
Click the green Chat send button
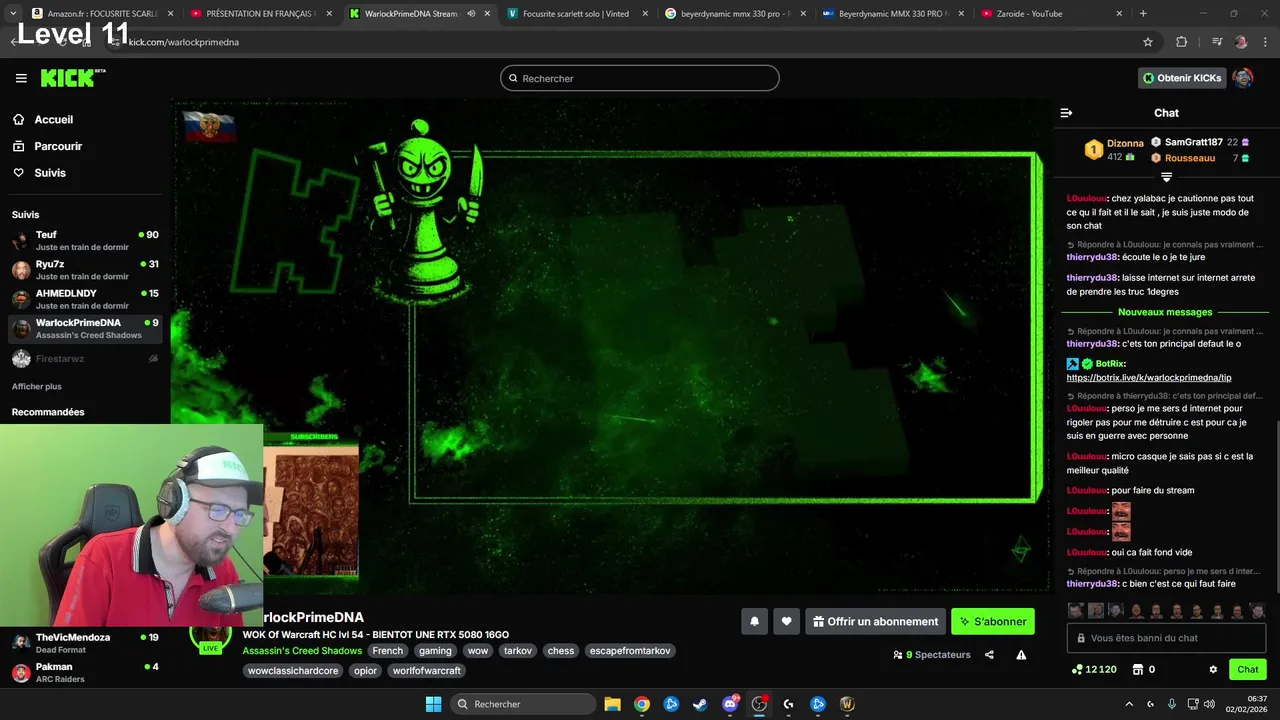pos(1248,669)
